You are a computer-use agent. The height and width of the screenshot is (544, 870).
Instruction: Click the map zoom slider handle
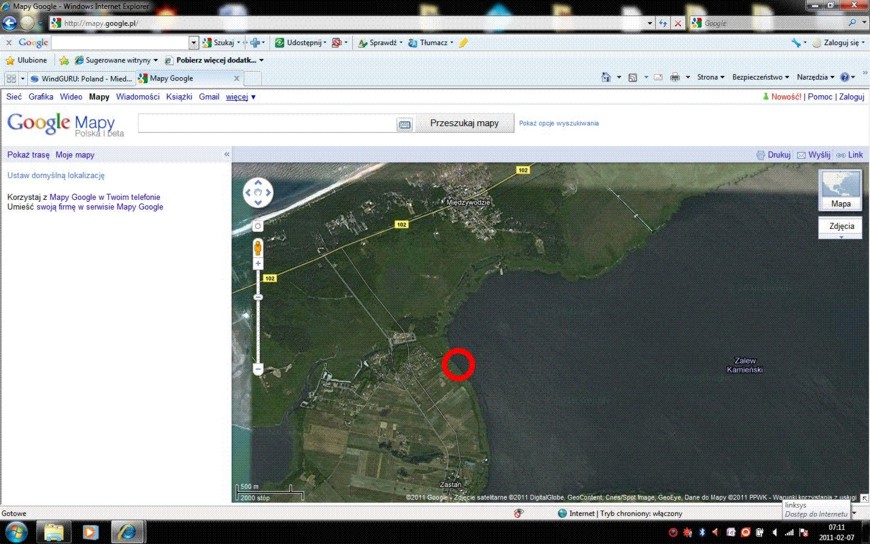pyautogui.click(x=258, y=298)
